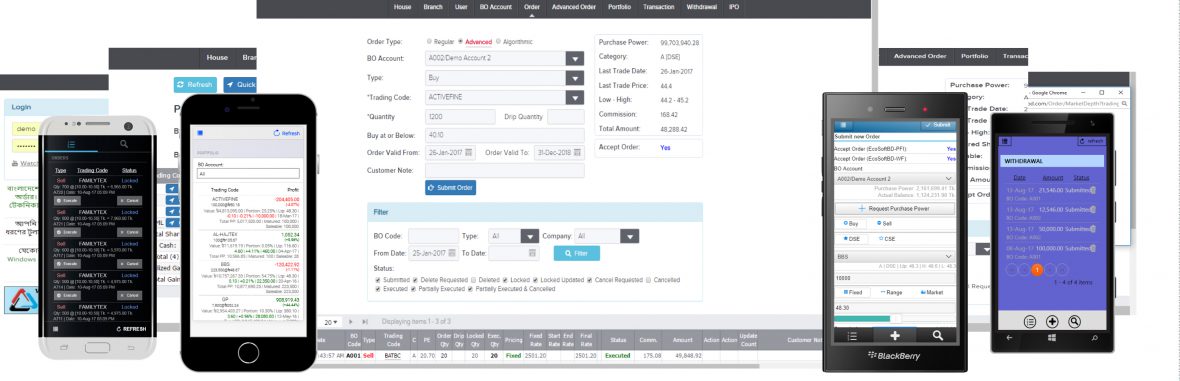Open the Filter From Date calendar icon
Screen dimensions: 1180x381
[452, 254]
